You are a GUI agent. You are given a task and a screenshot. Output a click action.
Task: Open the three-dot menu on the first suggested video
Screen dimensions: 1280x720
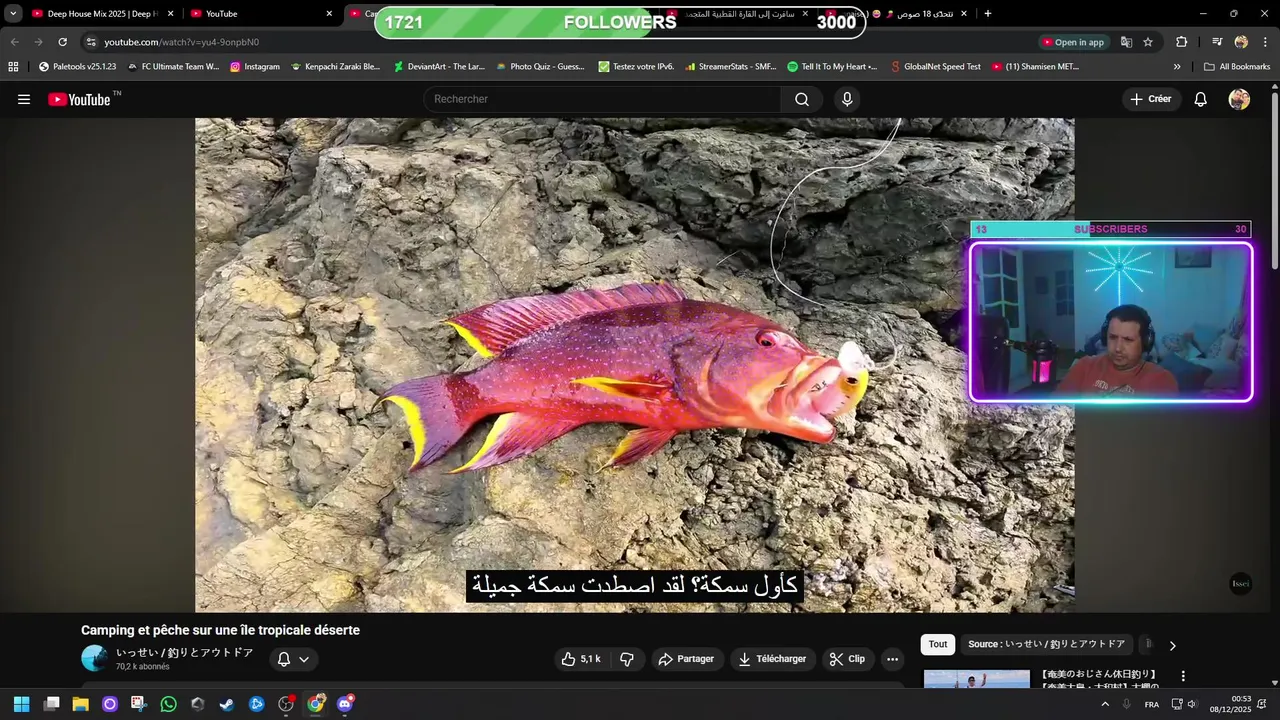click(x=1183, y=676)
